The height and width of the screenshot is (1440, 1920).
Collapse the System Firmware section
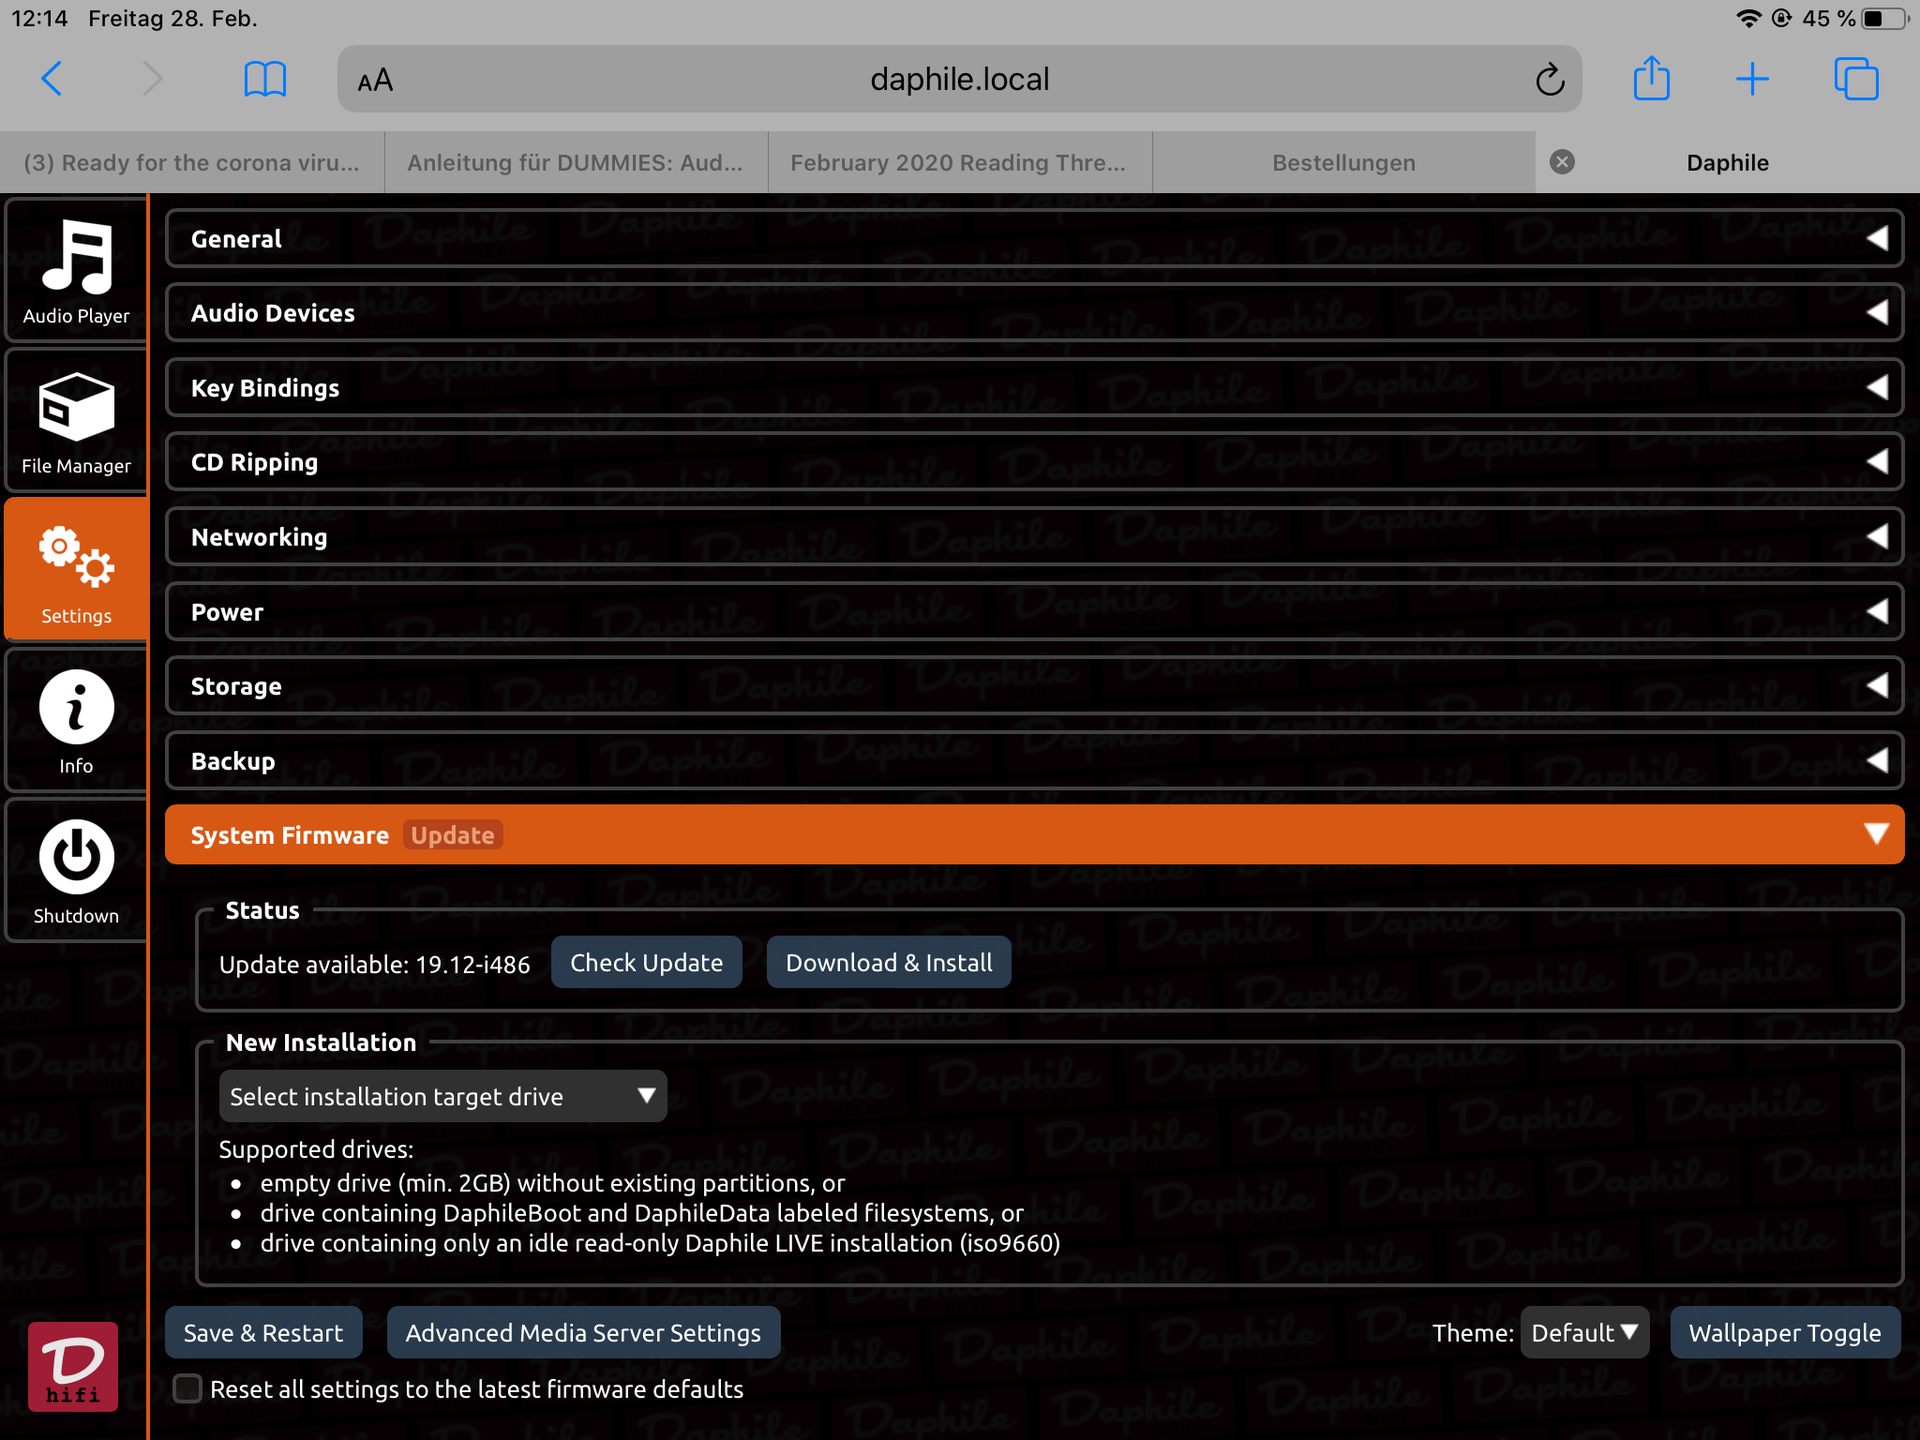coord(1035,835)
